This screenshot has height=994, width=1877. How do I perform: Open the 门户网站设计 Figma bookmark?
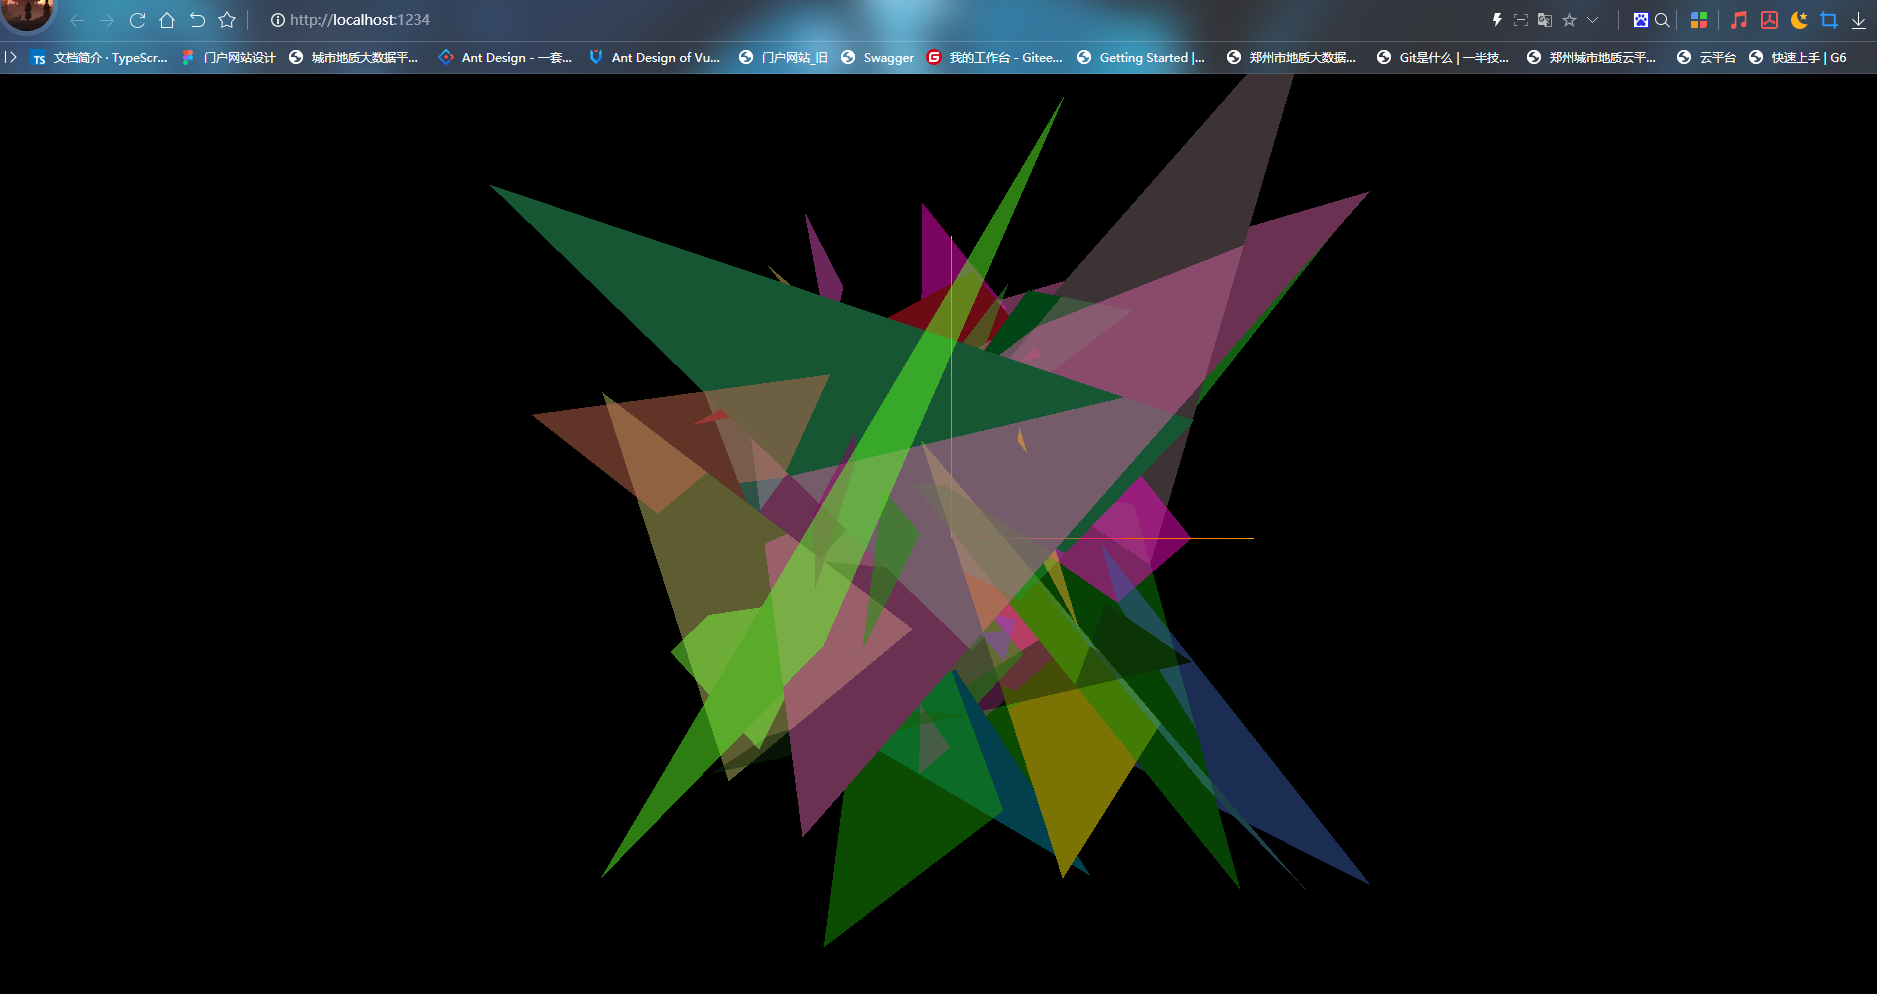[229, 58]
